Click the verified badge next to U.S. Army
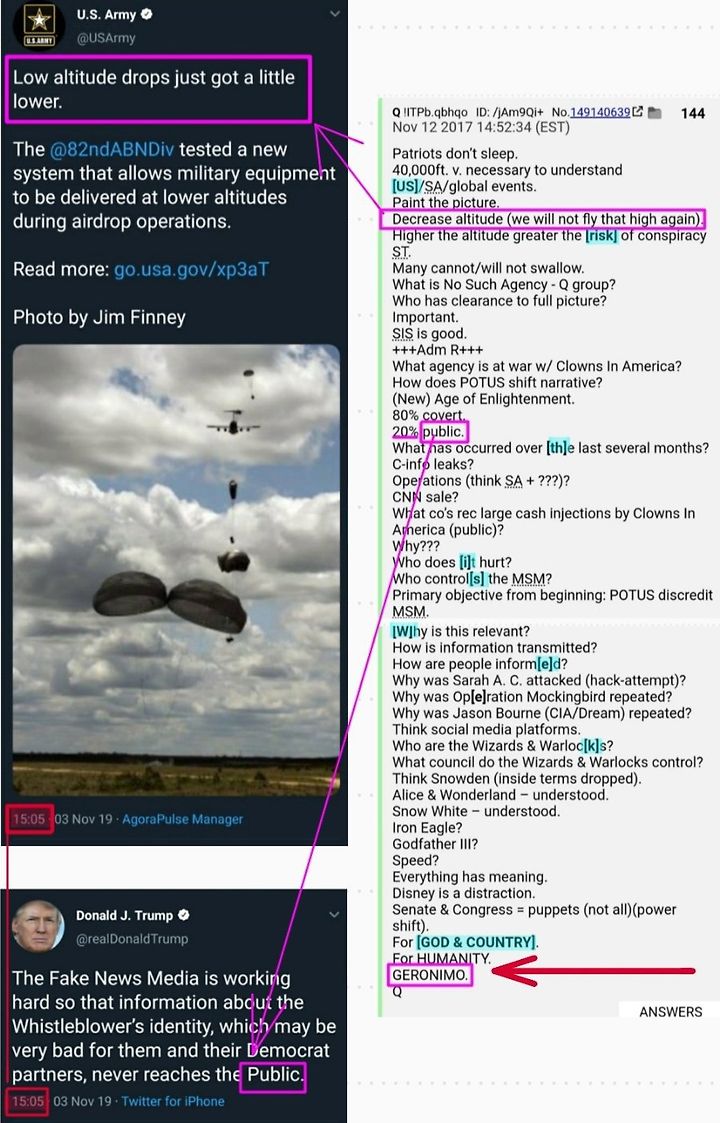 pos(148,14)
